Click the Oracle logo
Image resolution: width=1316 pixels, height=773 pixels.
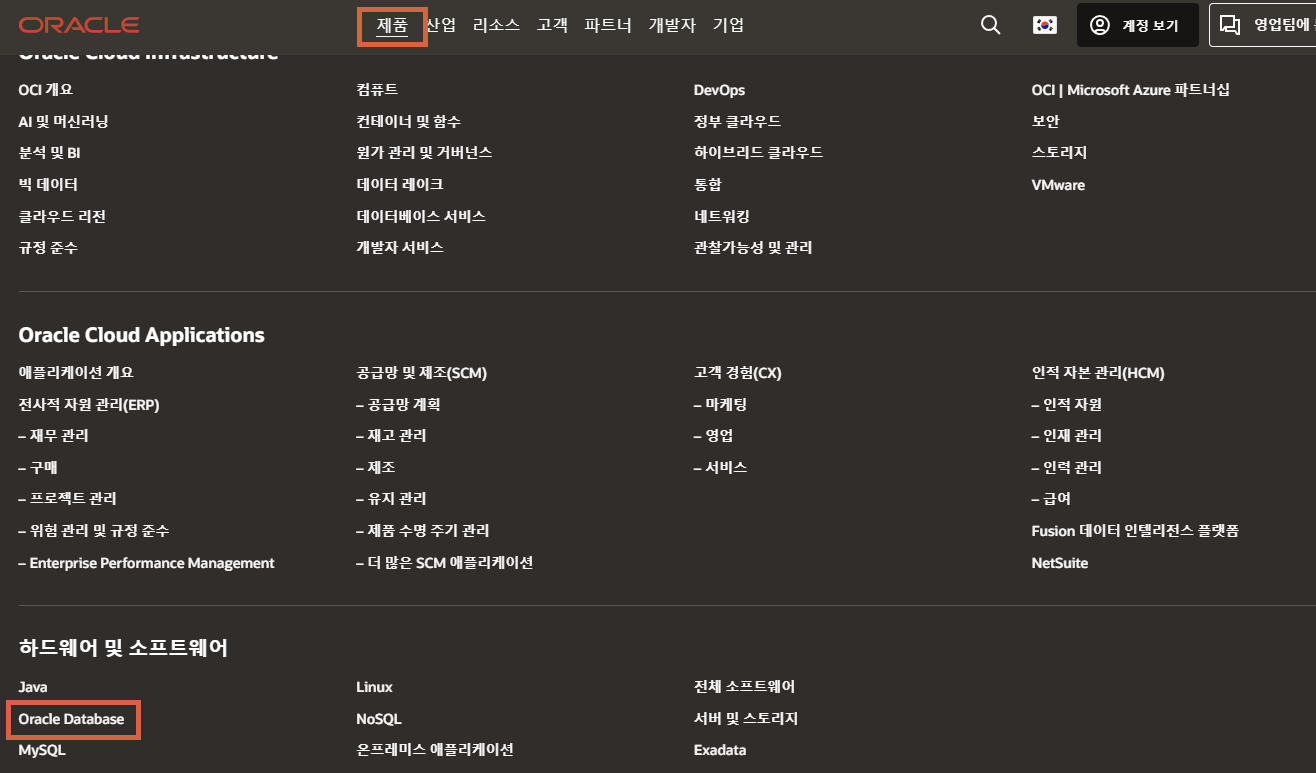(x=79, y=25)
